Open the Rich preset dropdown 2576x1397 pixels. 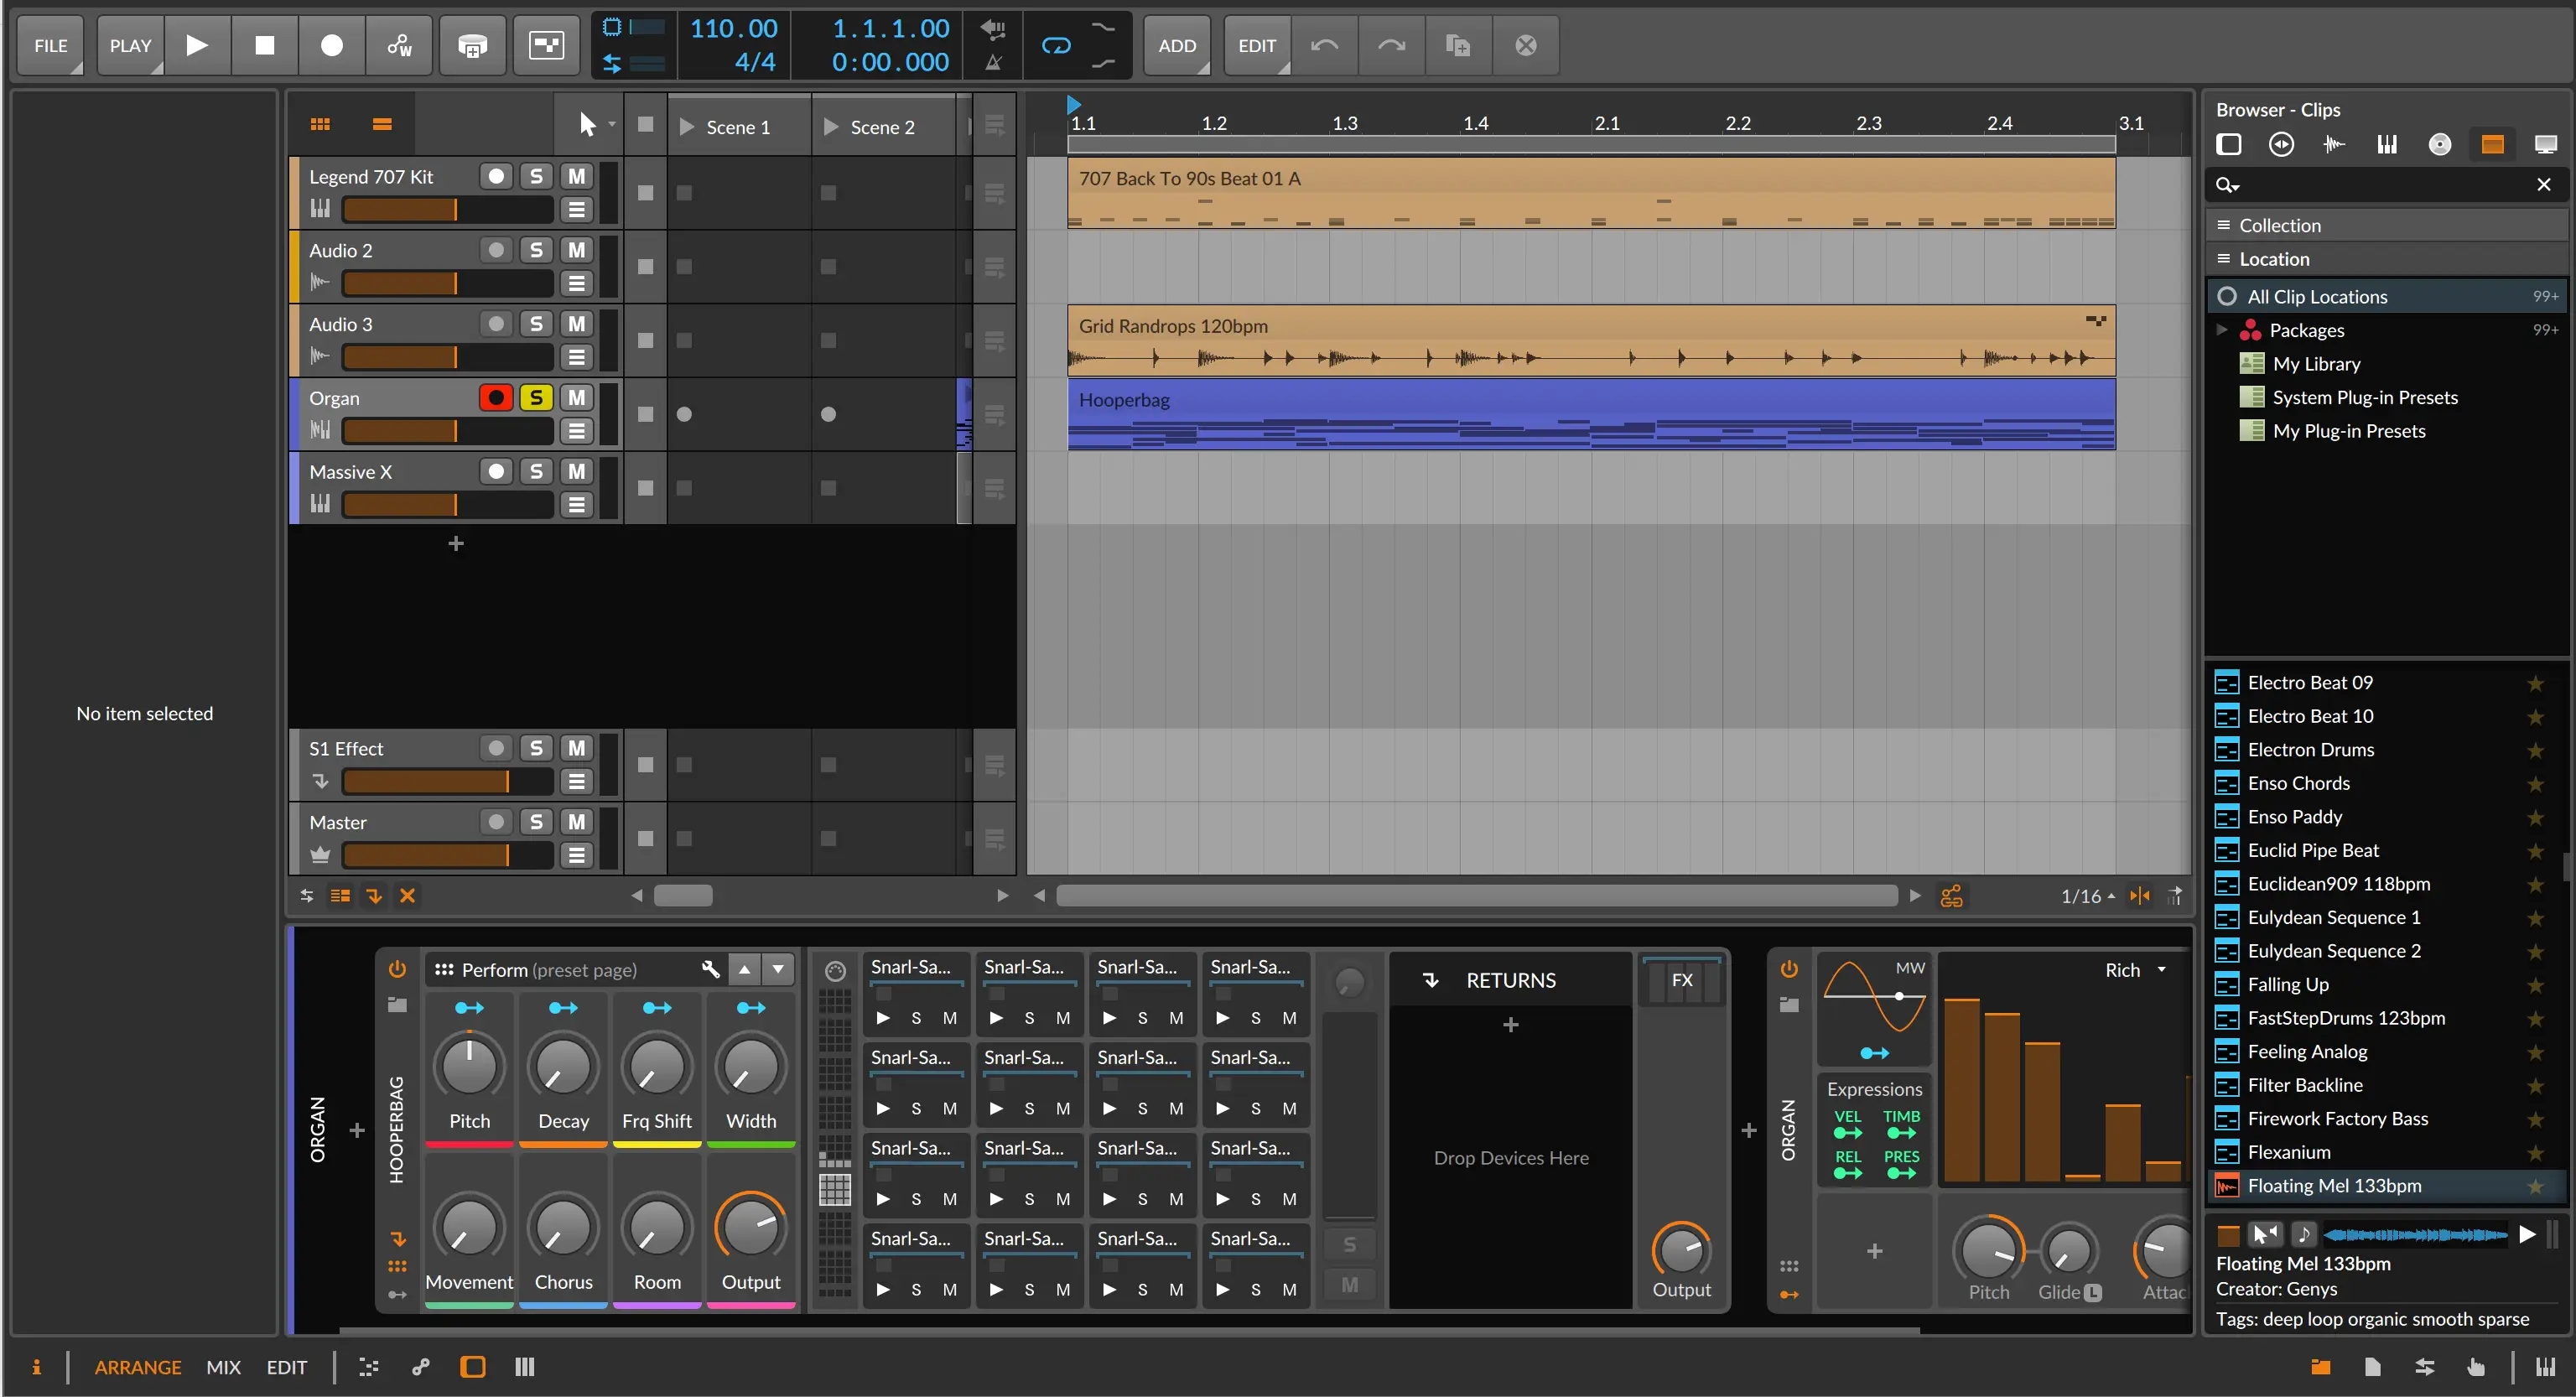coord(2162,969)
